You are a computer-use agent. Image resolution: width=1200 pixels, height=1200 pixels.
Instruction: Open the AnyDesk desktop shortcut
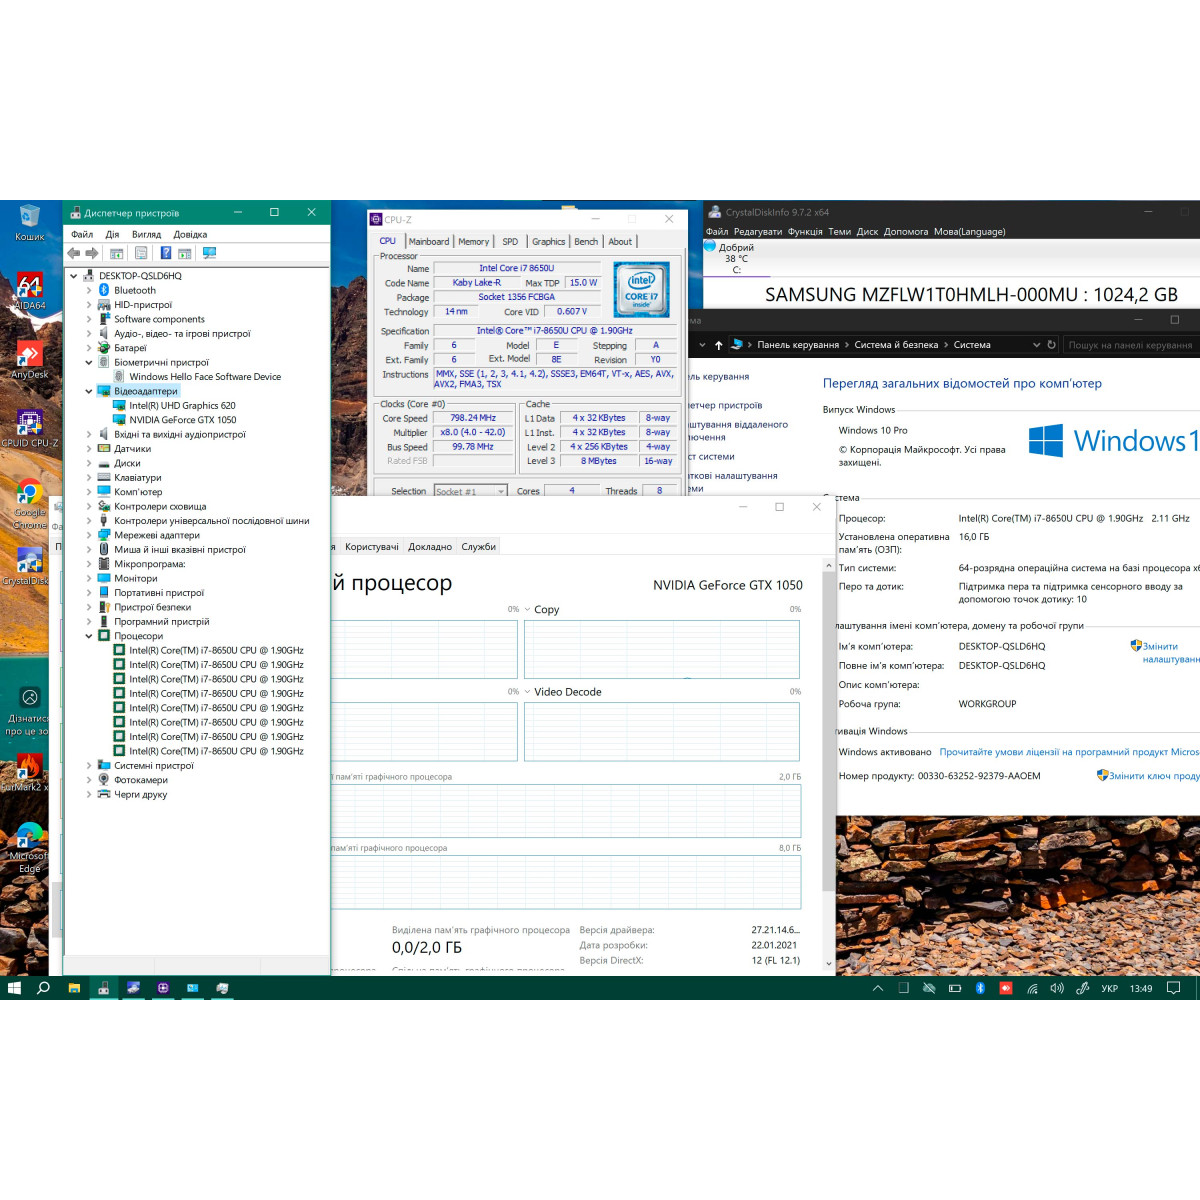pos(29,359)
